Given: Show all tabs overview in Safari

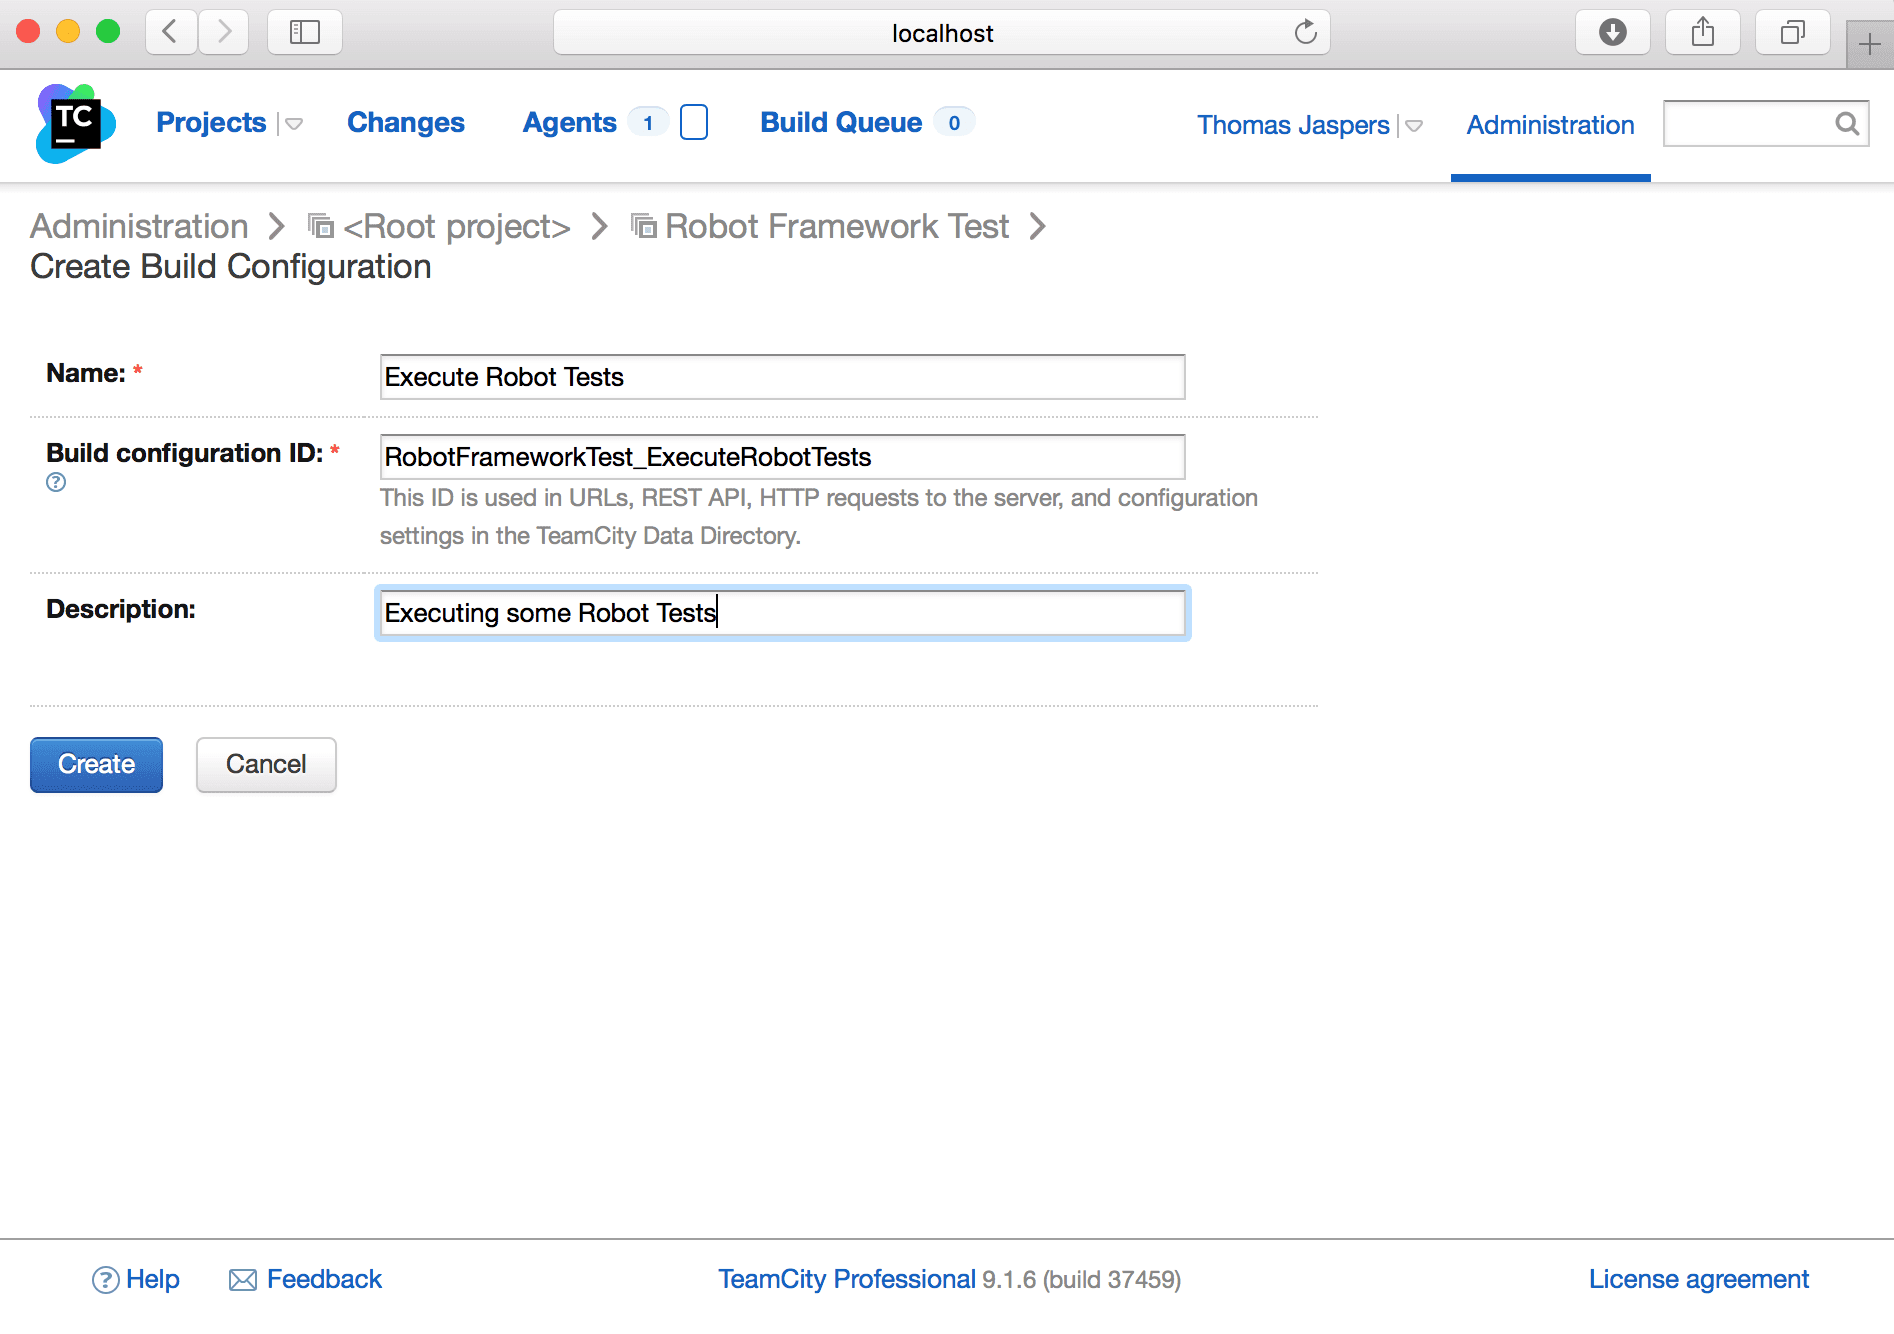Looking at the screenshot, I should tap(1792, 33).
